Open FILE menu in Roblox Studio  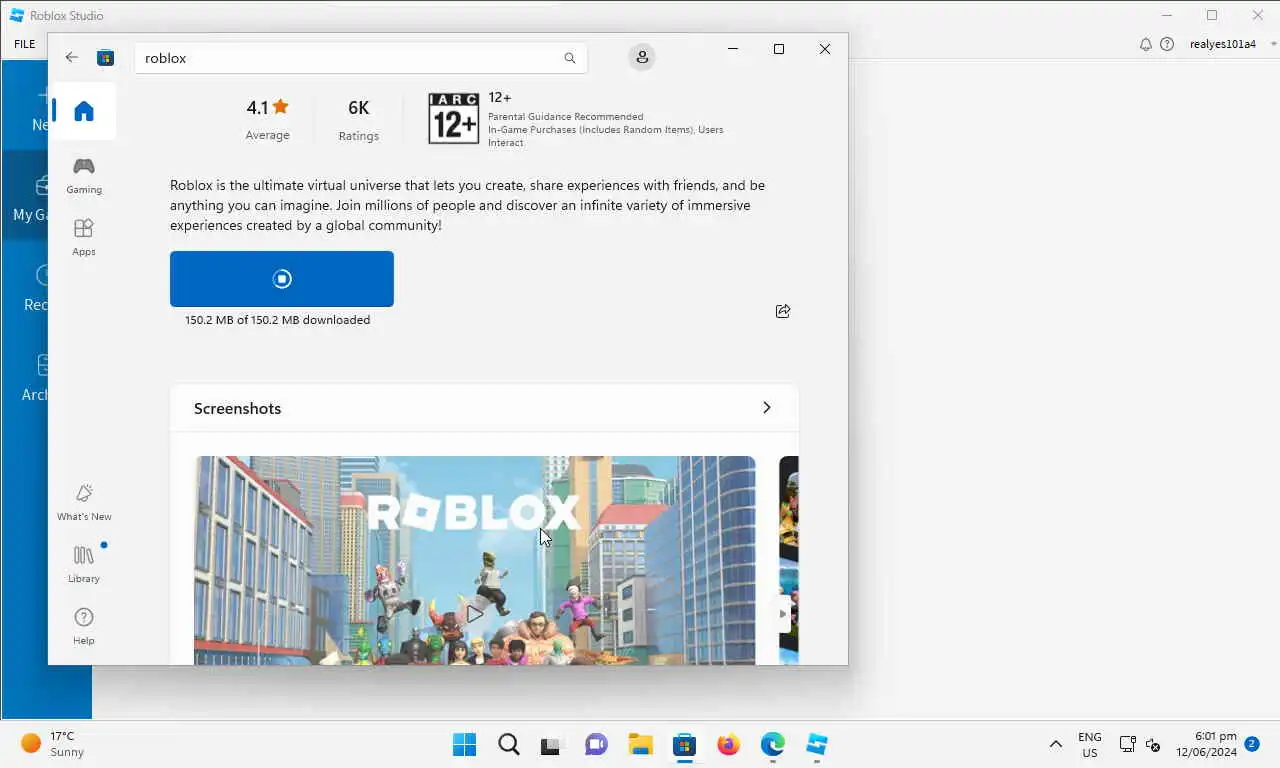click(x=25, y=44)
